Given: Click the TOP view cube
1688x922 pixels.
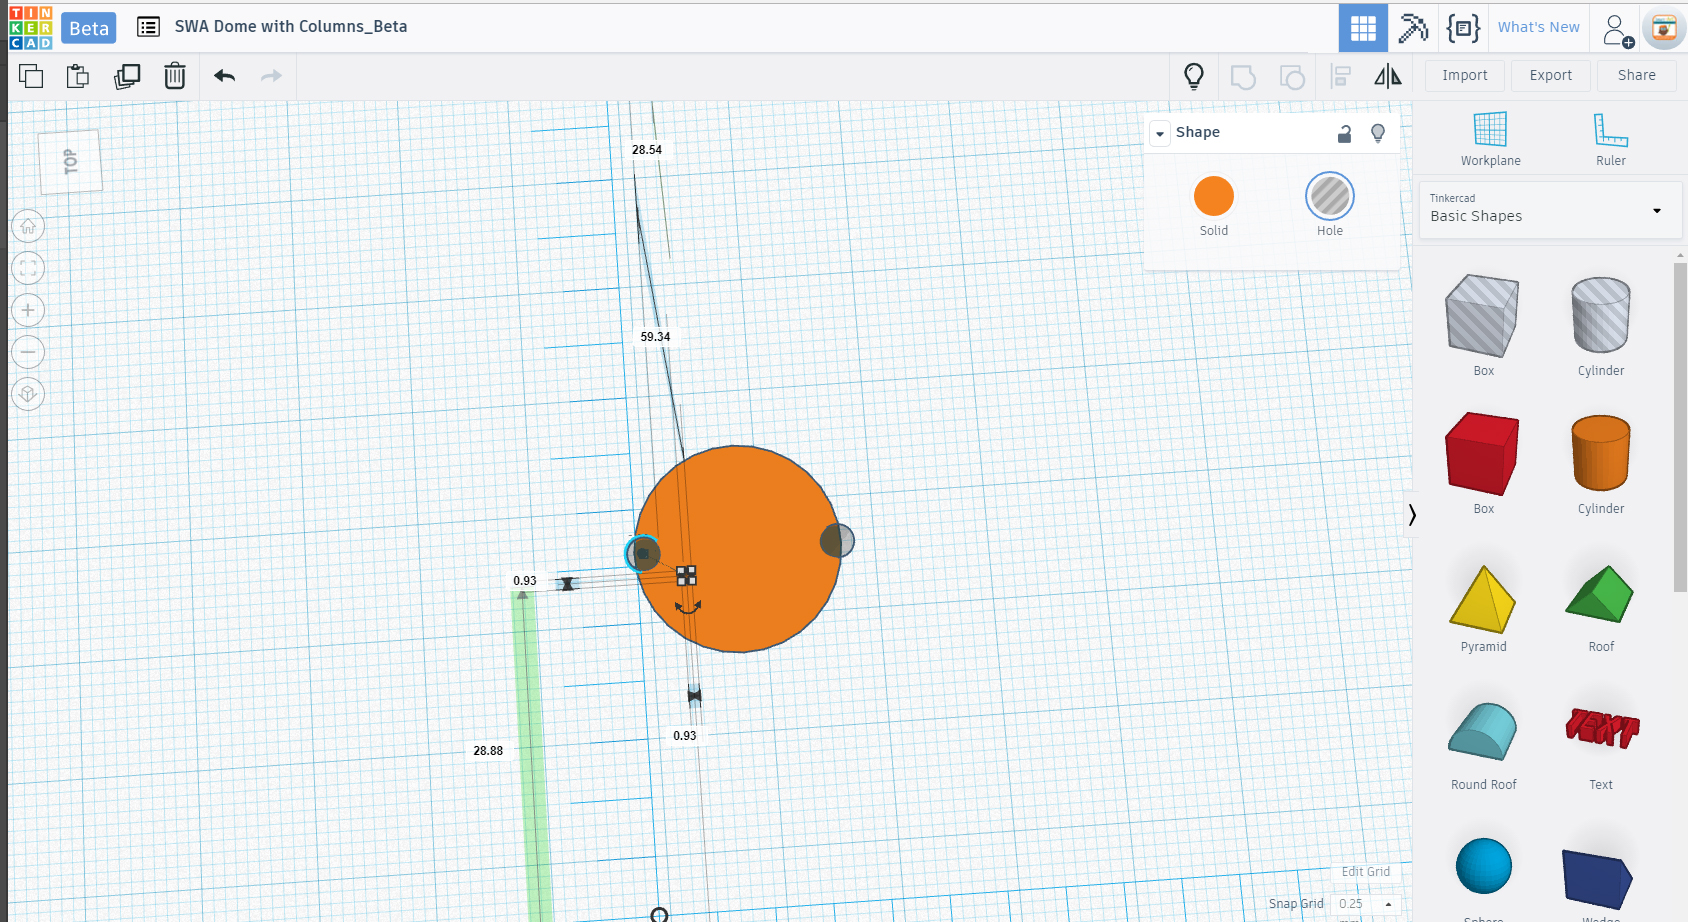Looking at the screenshot, I should (x=70, y=161).
